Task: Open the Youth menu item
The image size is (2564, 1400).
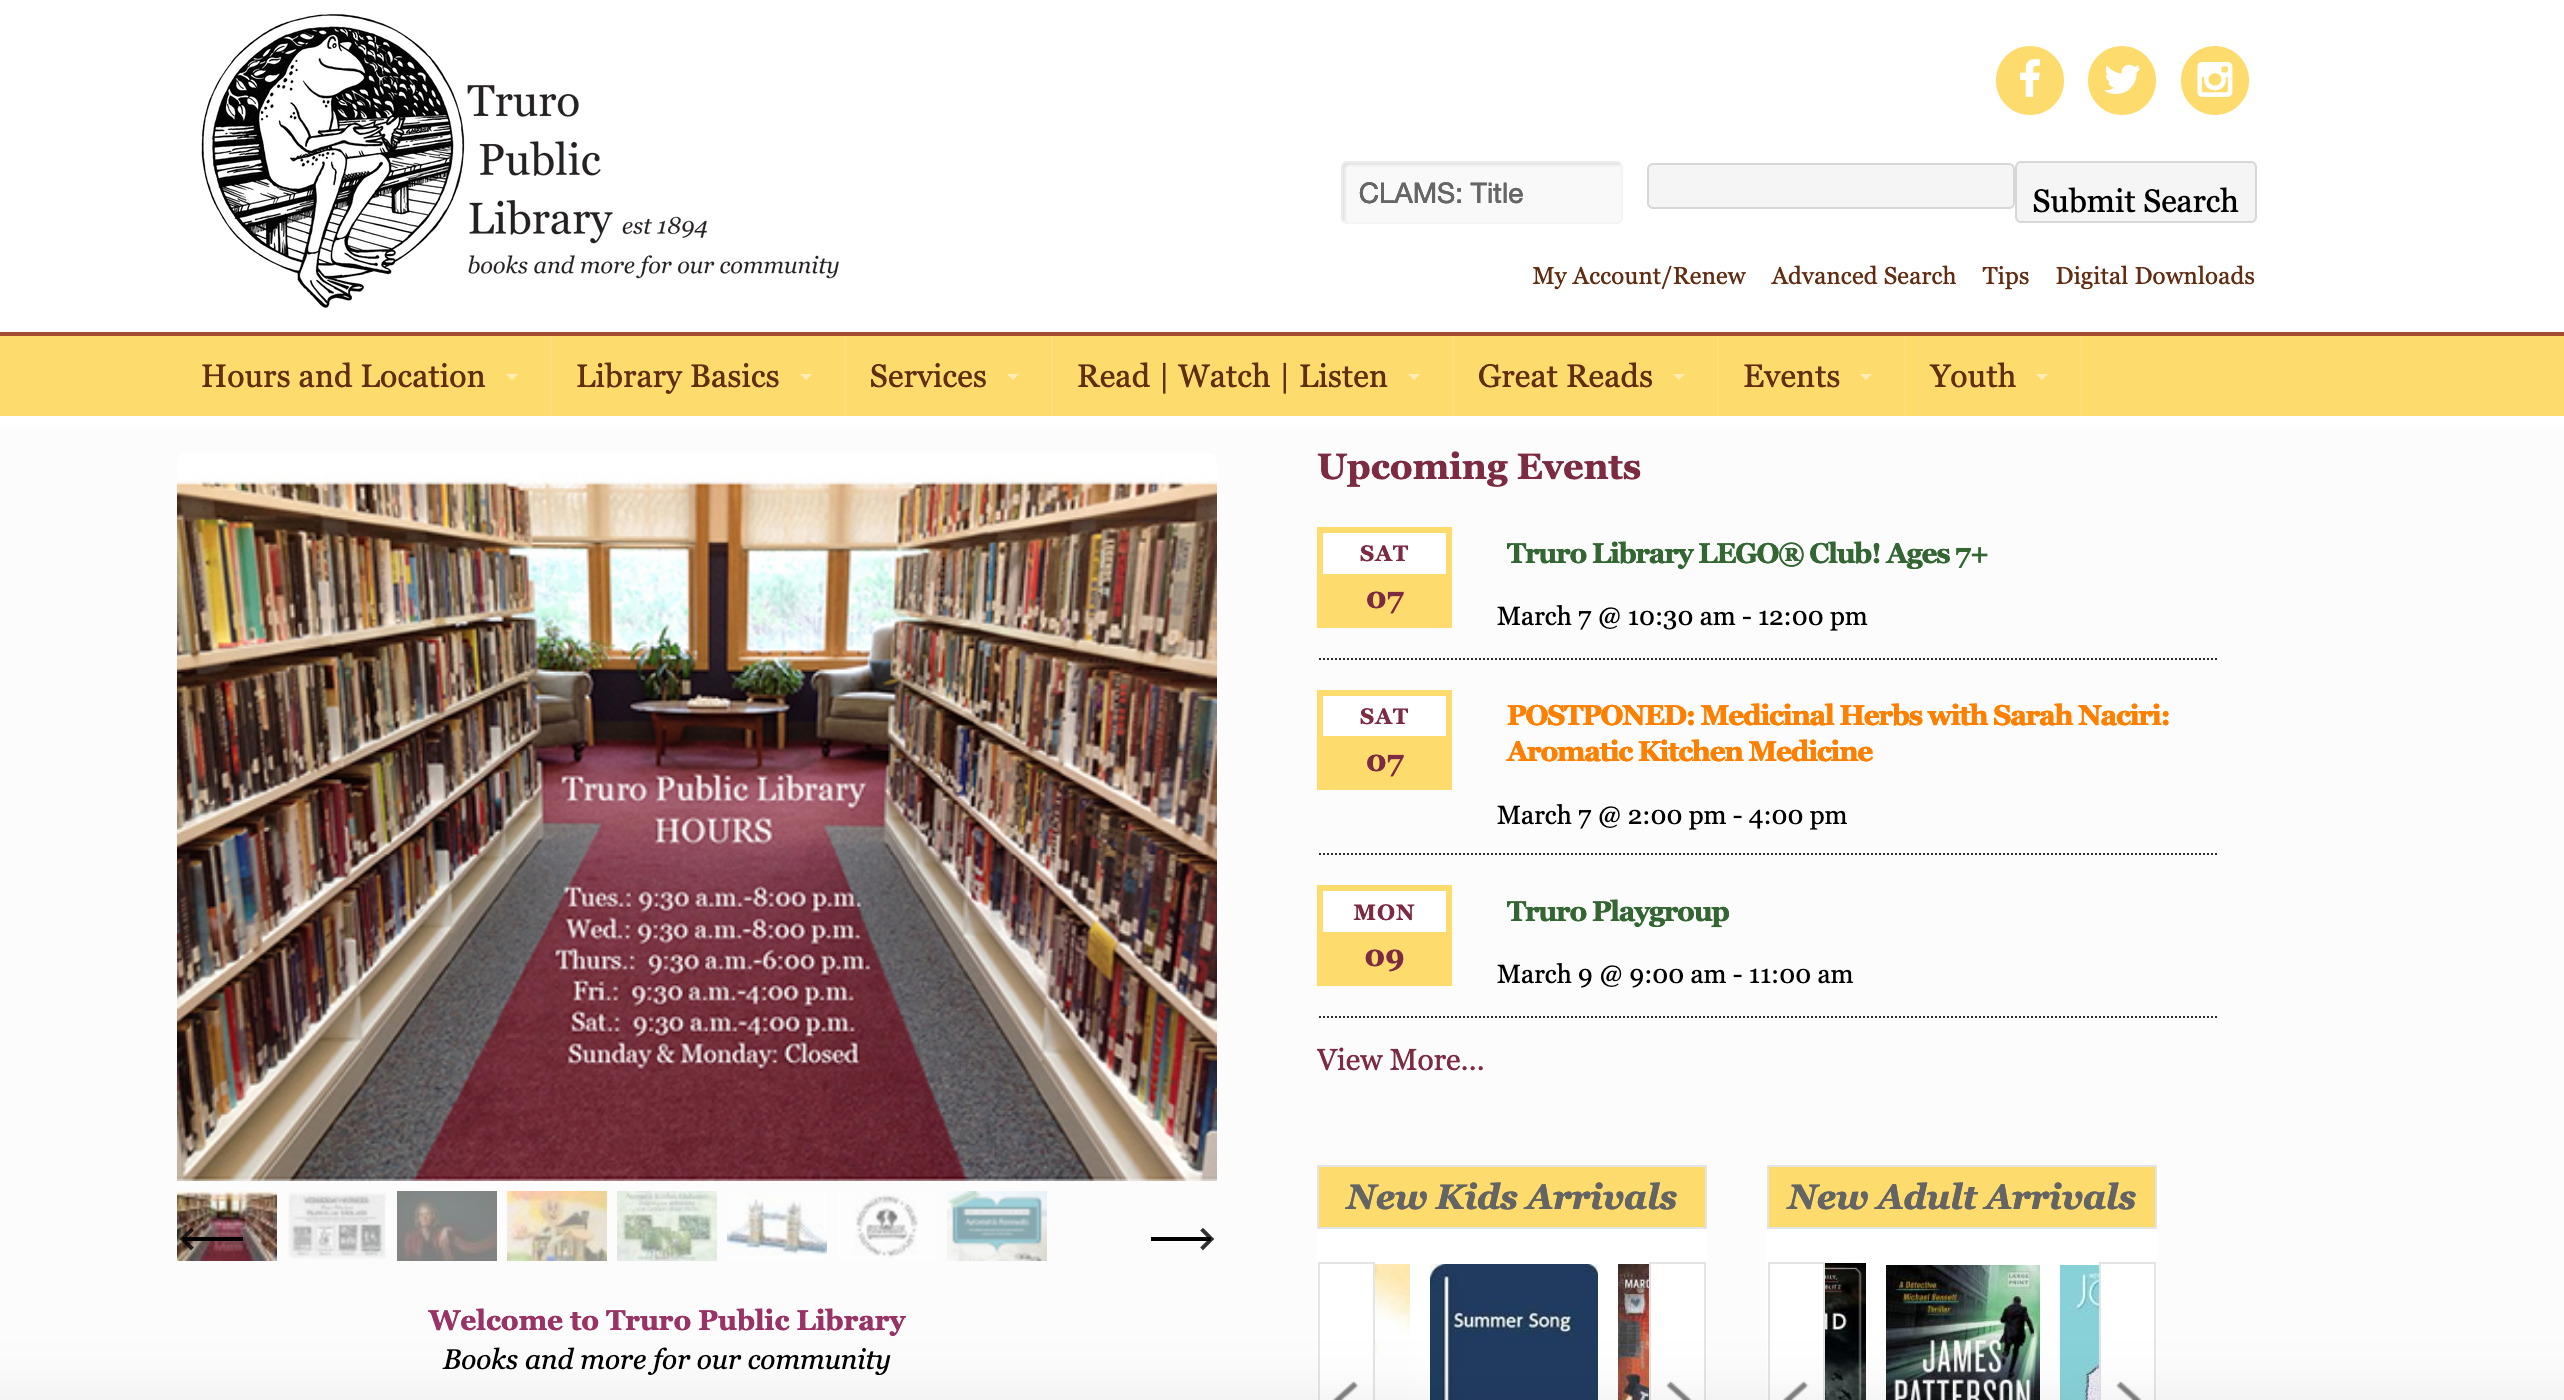Action: (x=1972, y=376)
